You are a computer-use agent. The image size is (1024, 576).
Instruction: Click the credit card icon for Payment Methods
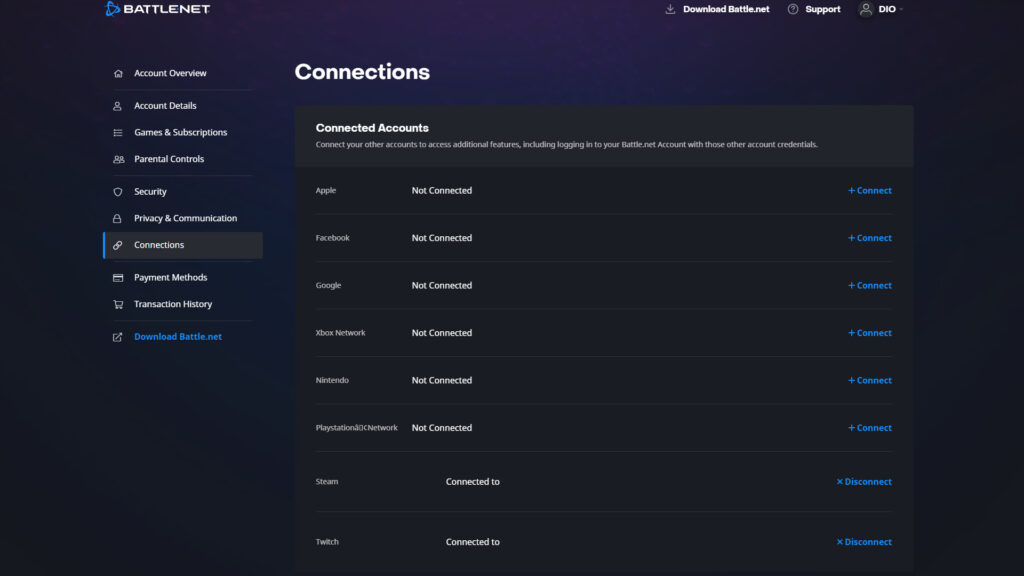[x=117, y=277]
